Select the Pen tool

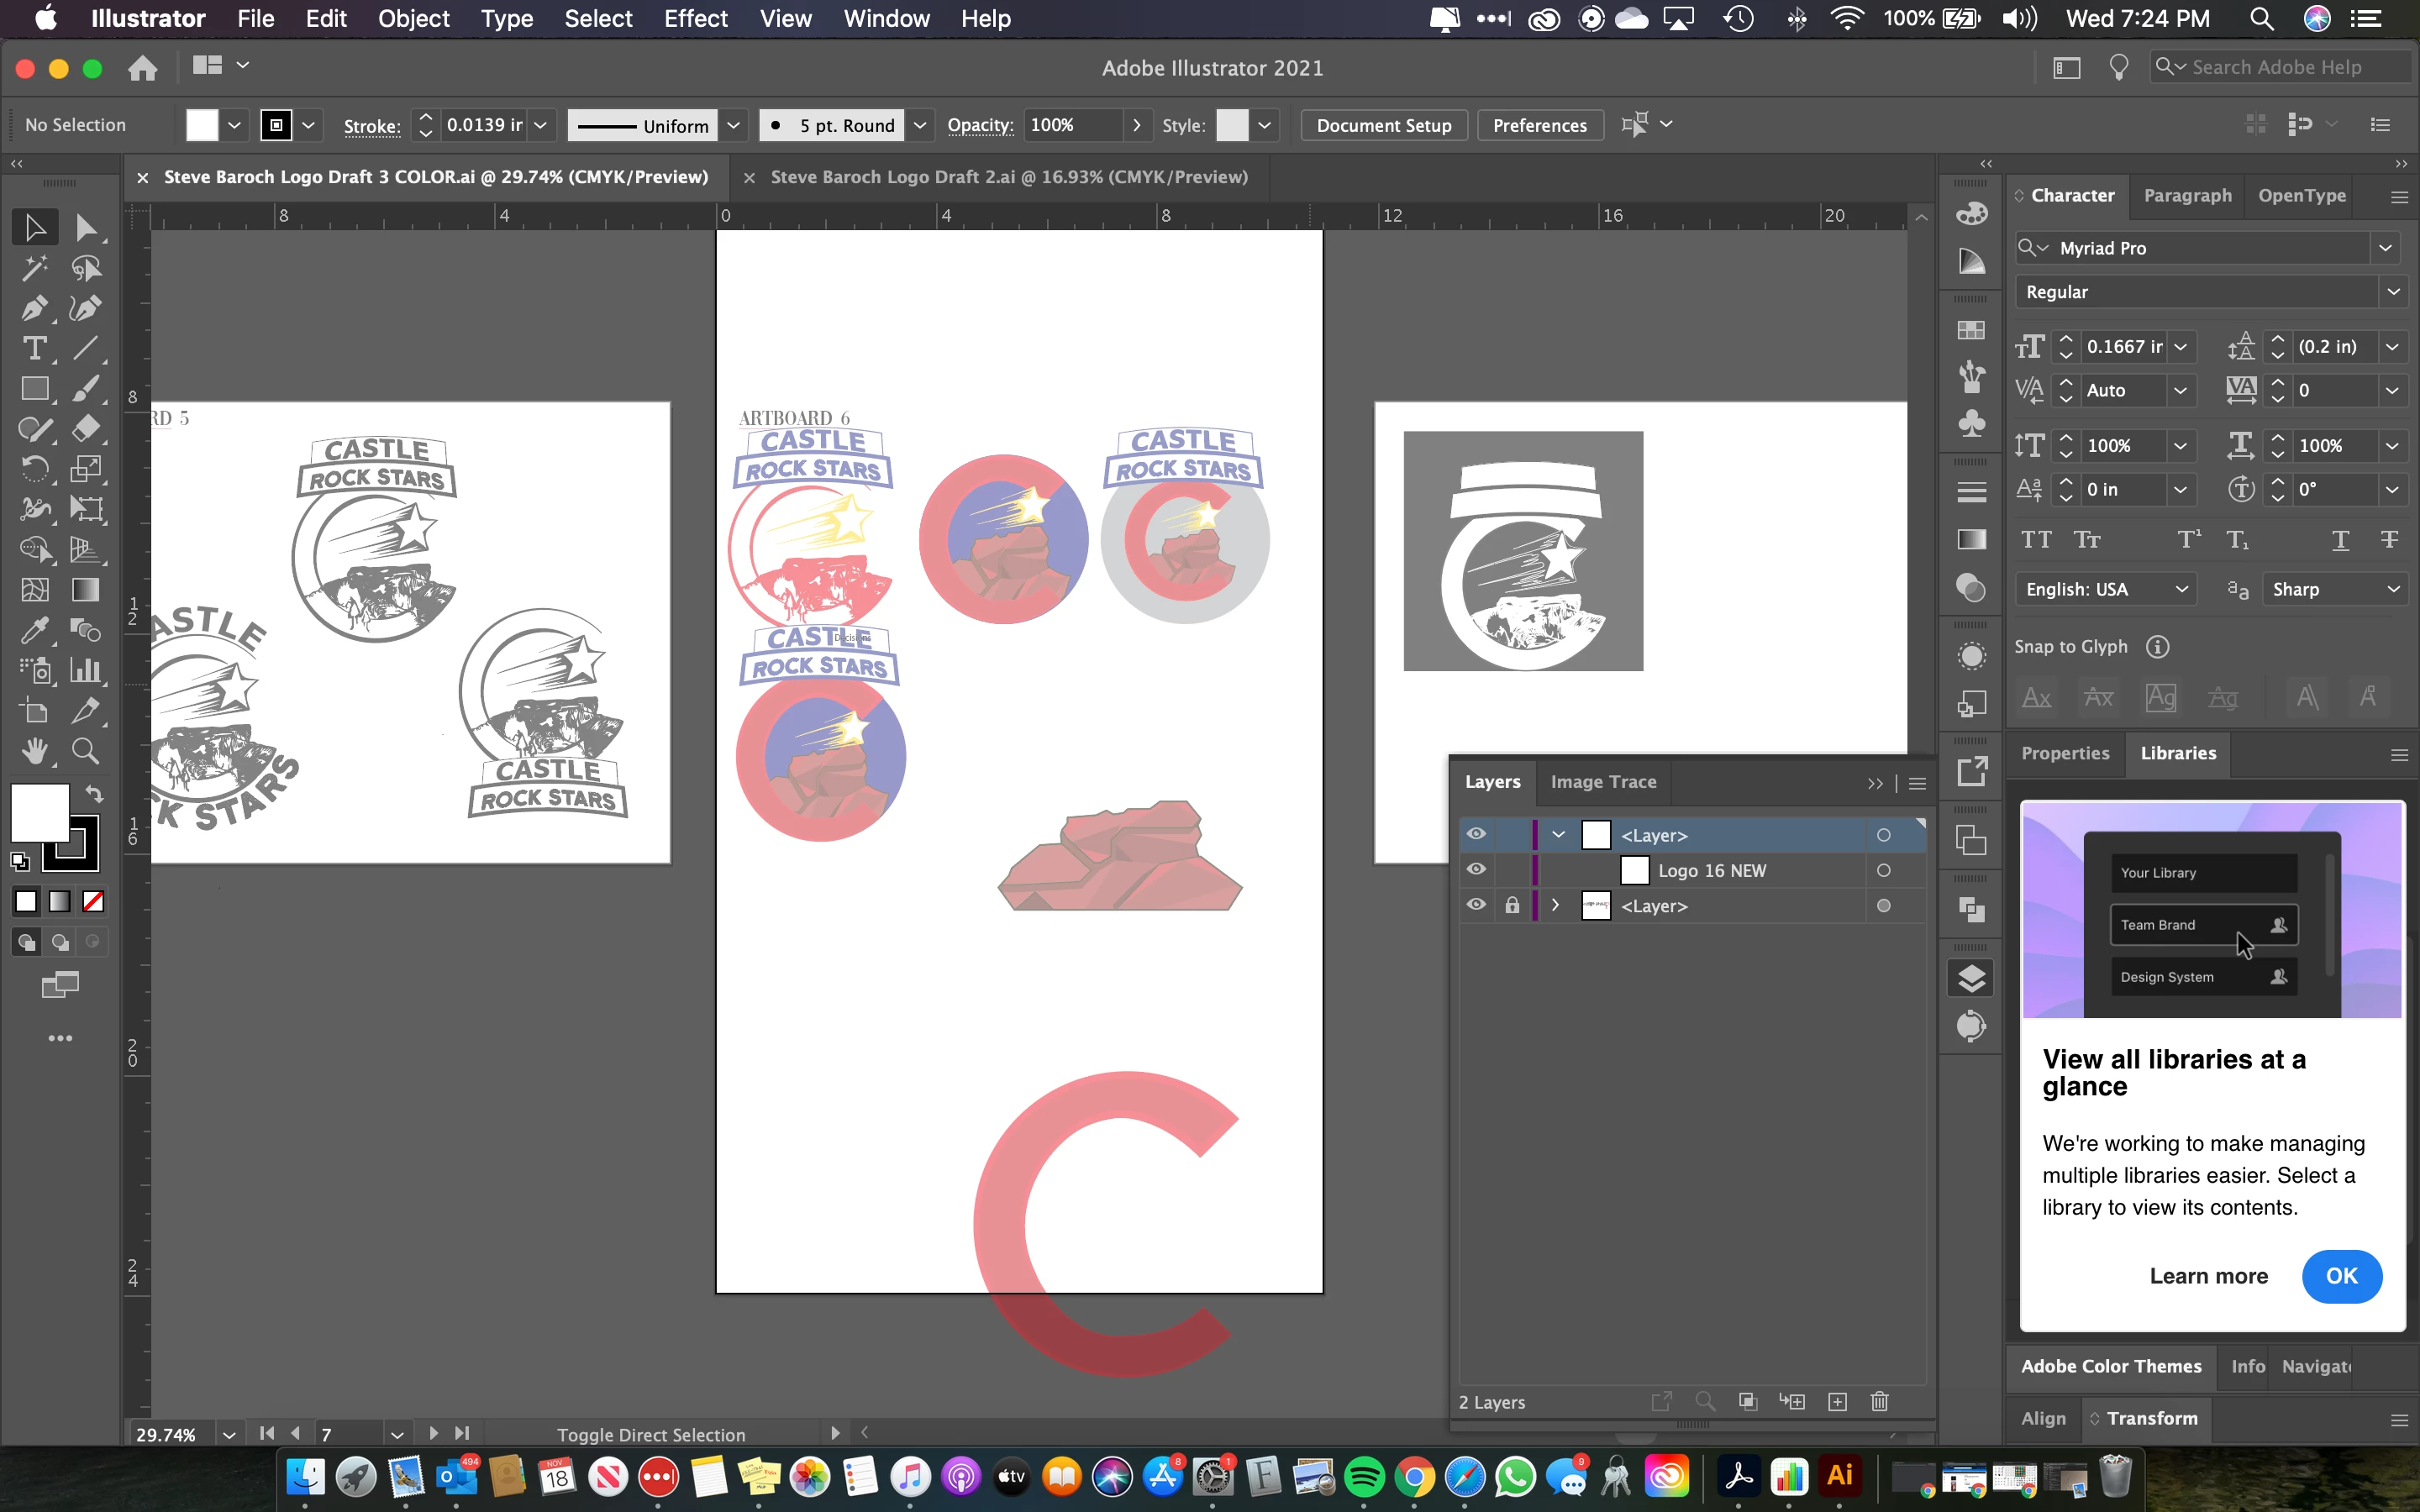point(34,308)
